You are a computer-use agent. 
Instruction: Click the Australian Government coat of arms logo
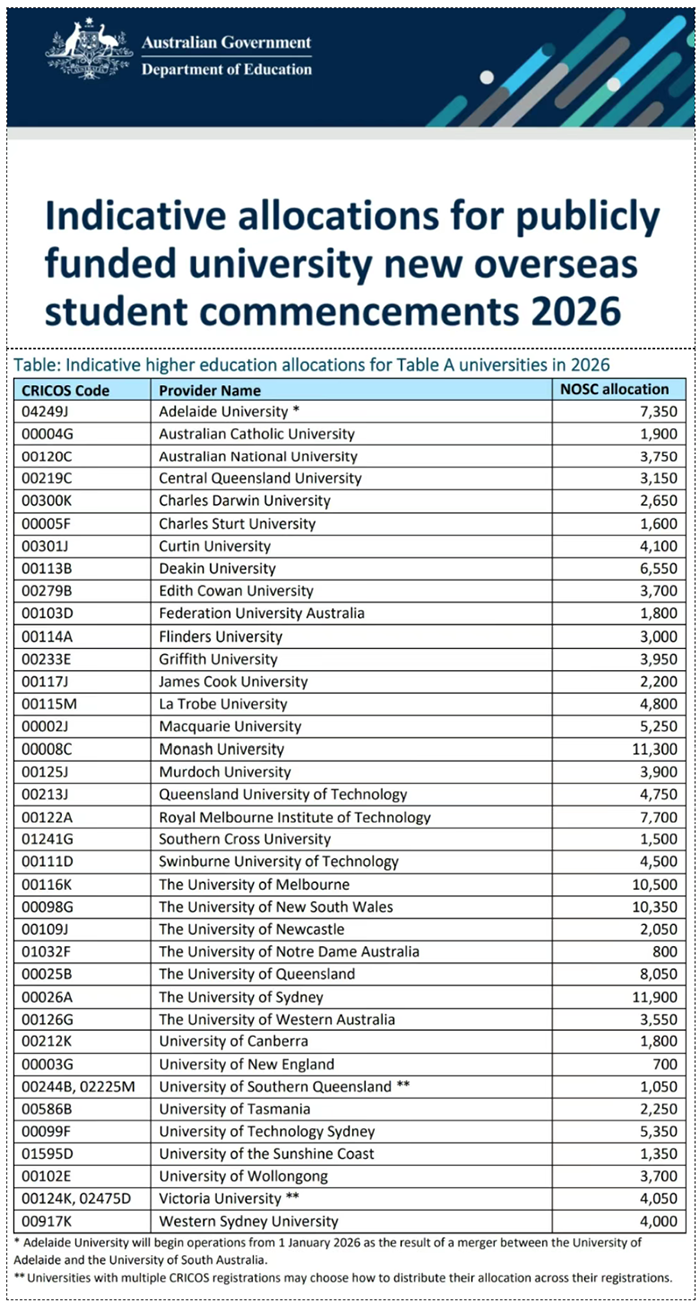tap(89, 52)
